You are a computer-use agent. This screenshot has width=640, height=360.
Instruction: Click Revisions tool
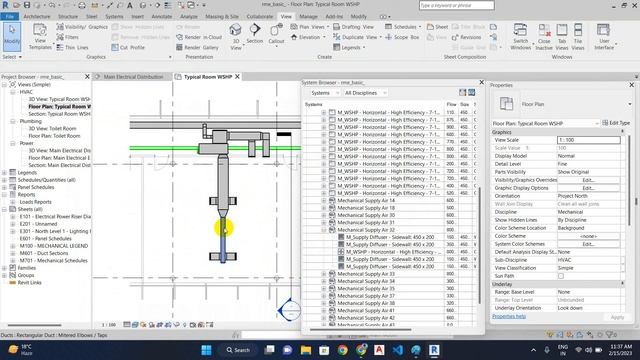point(467,37)
